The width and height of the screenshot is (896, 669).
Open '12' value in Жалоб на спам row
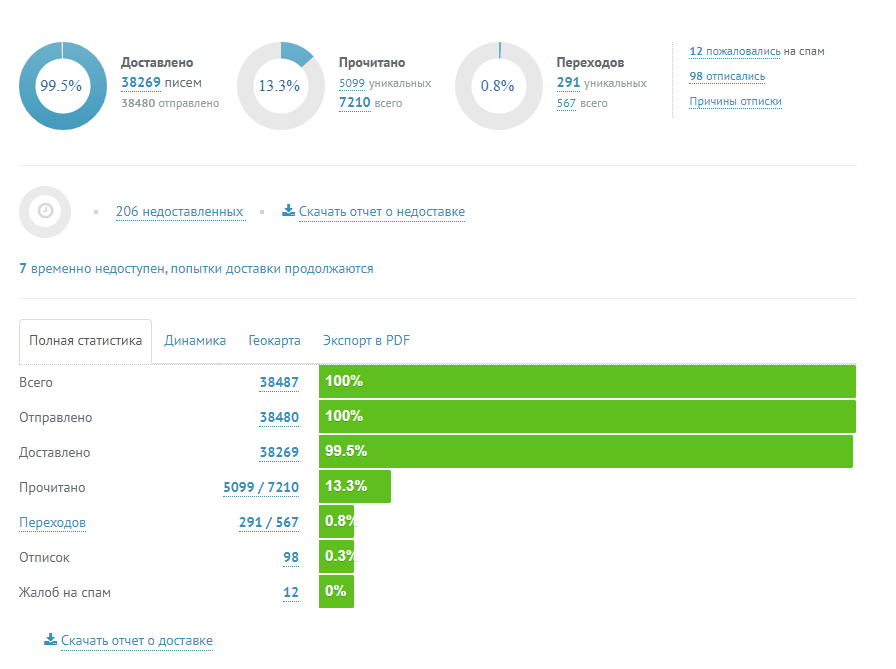click(x=291, y=592)
